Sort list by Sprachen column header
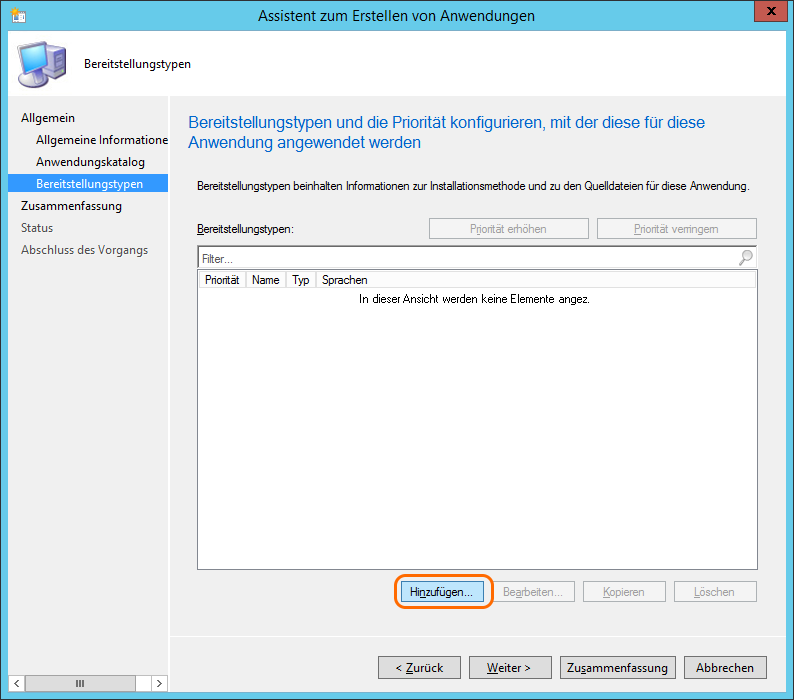This screenshot has width=794, height=700. [x=345, y=280]
